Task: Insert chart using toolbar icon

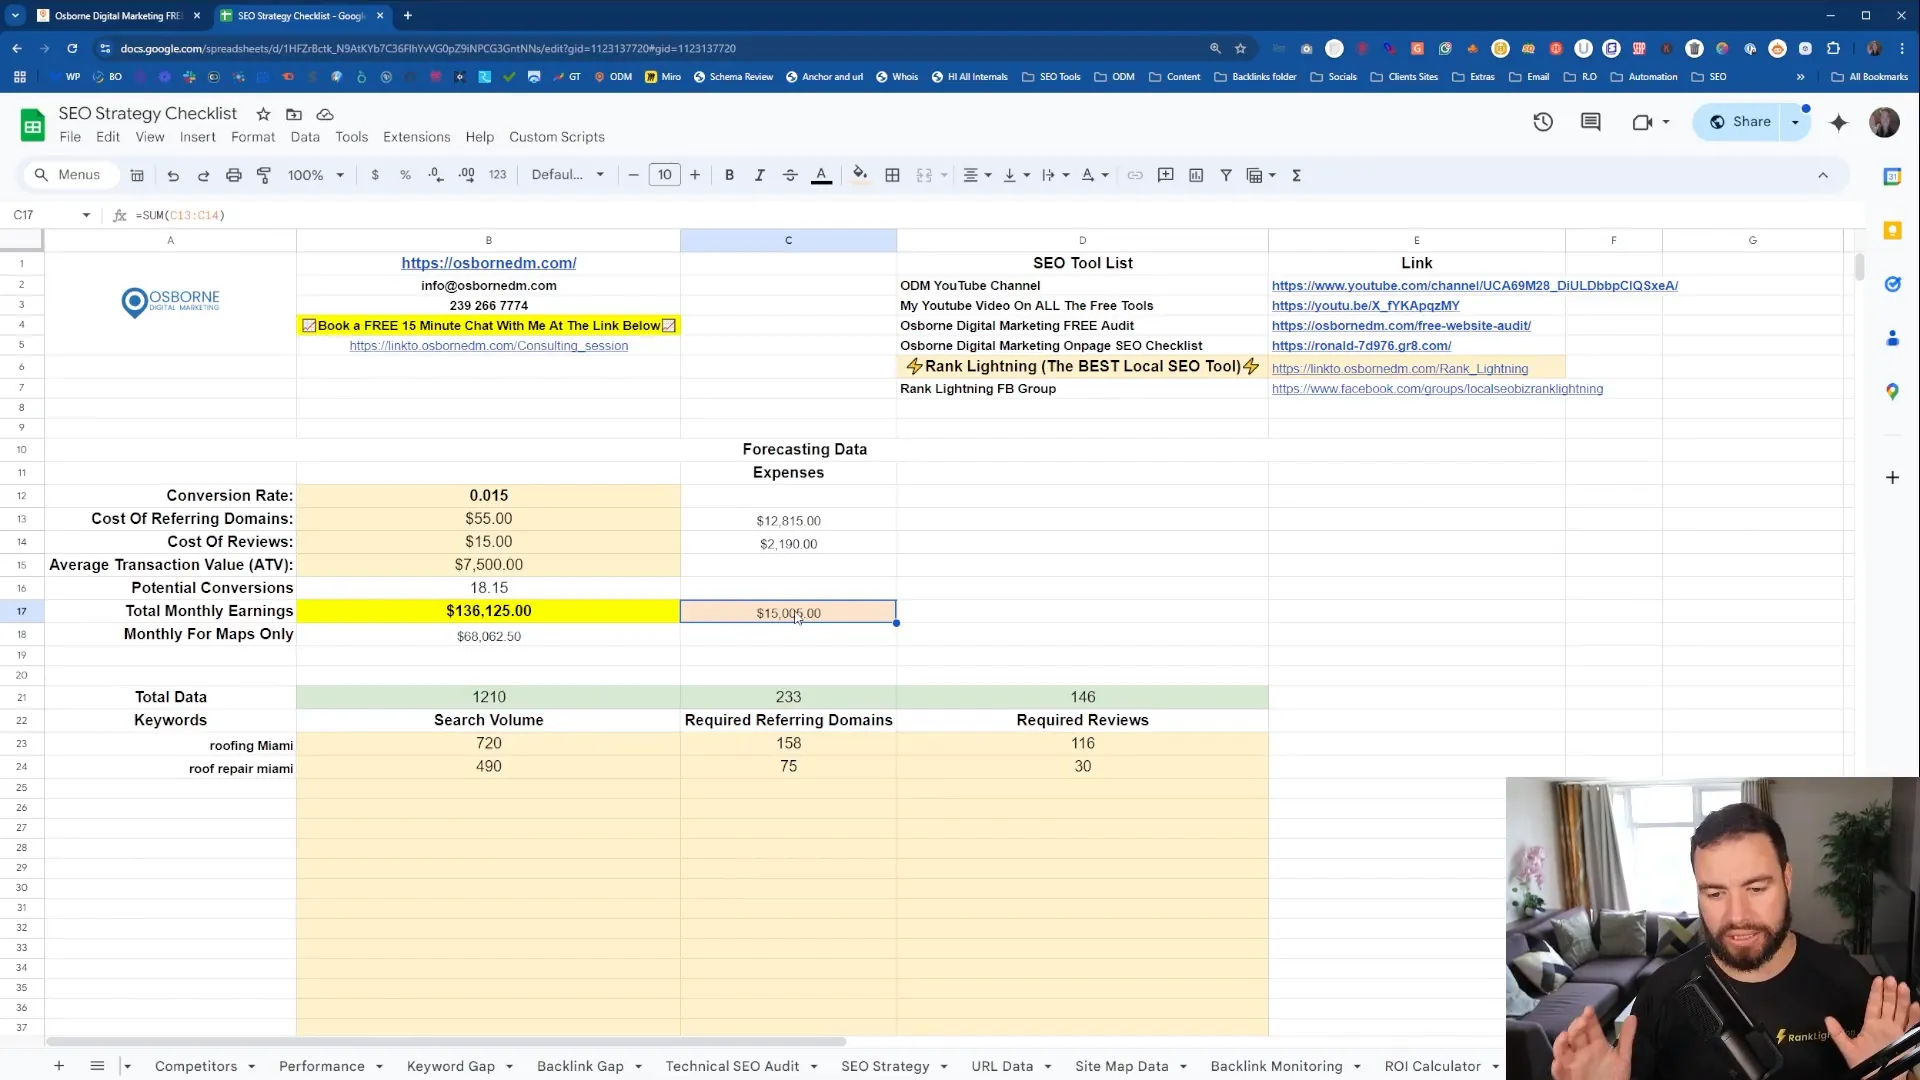Action: tap(1196, 175)
